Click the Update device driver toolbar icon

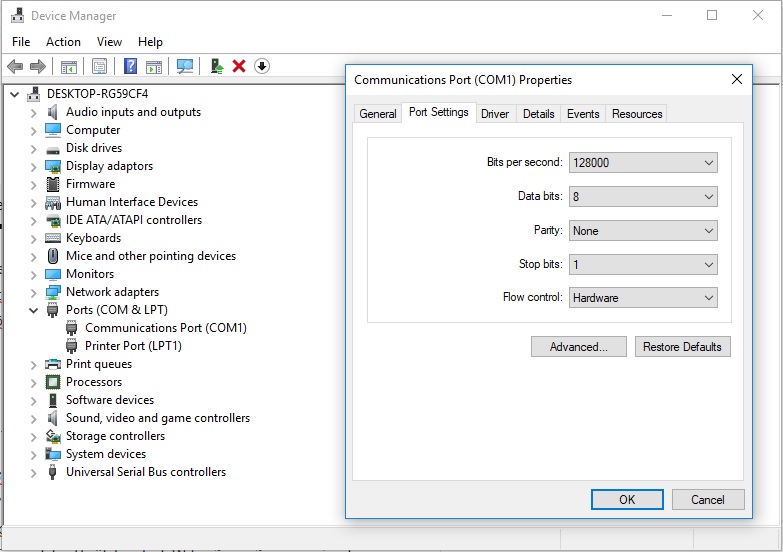[x=216, y=66]
